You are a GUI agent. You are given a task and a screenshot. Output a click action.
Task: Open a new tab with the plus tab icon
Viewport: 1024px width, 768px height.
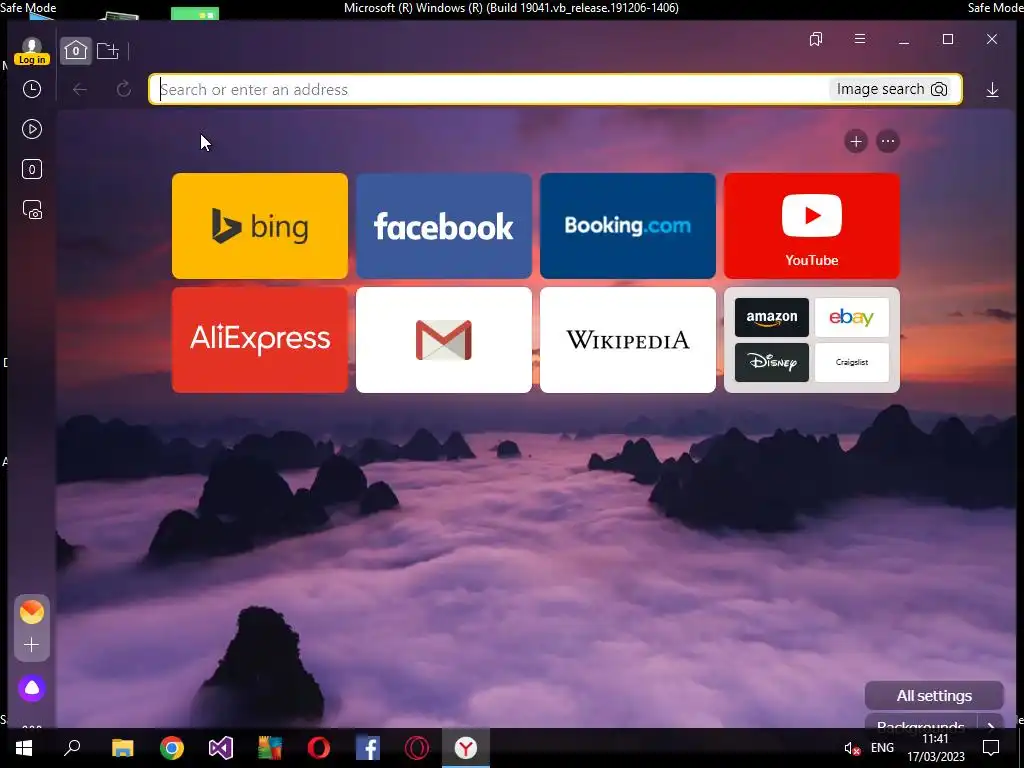click(x=108, y=50)
